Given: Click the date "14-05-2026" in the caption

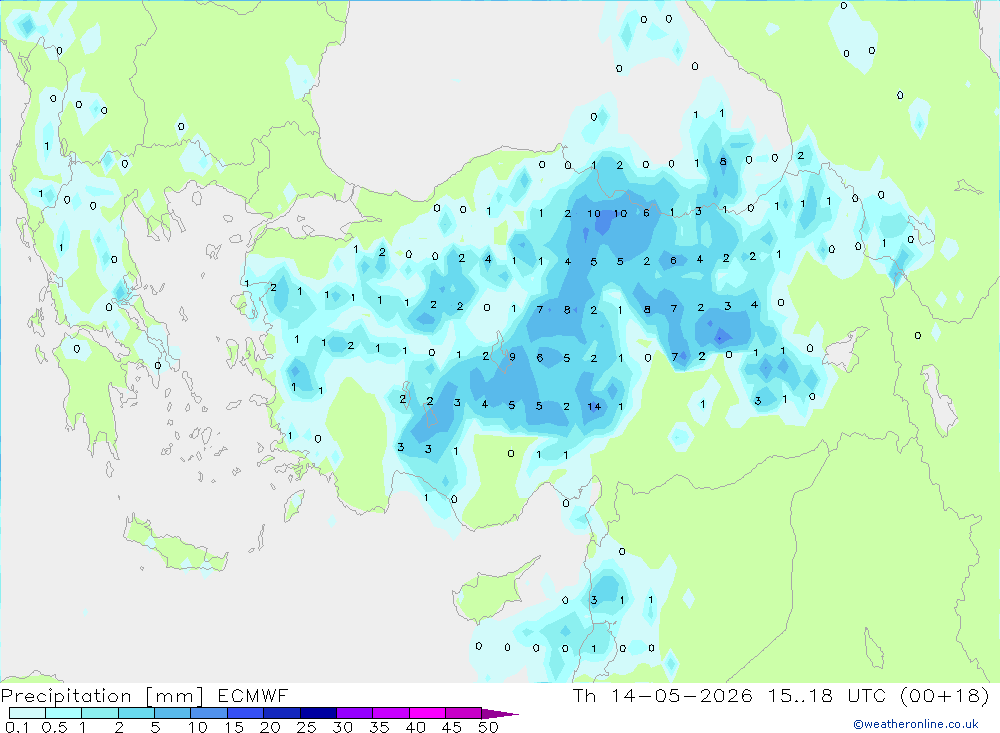Looking at the screenshot, I should pos(681,695).
